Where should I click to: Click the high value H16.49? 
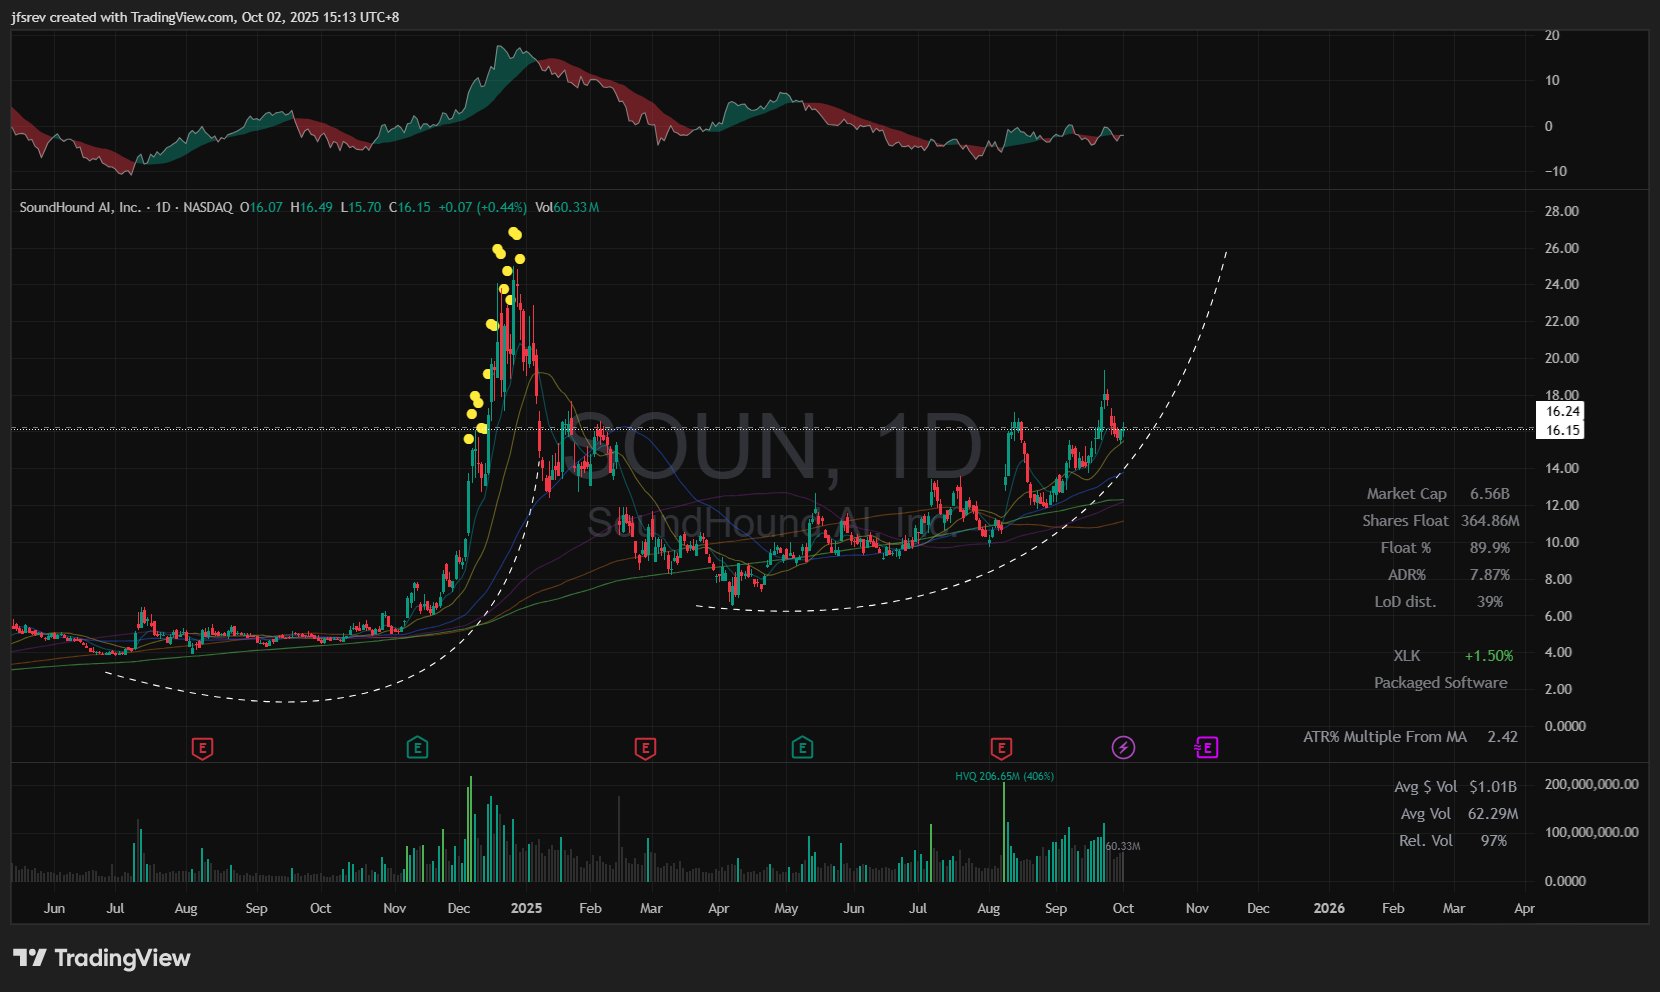311,207
